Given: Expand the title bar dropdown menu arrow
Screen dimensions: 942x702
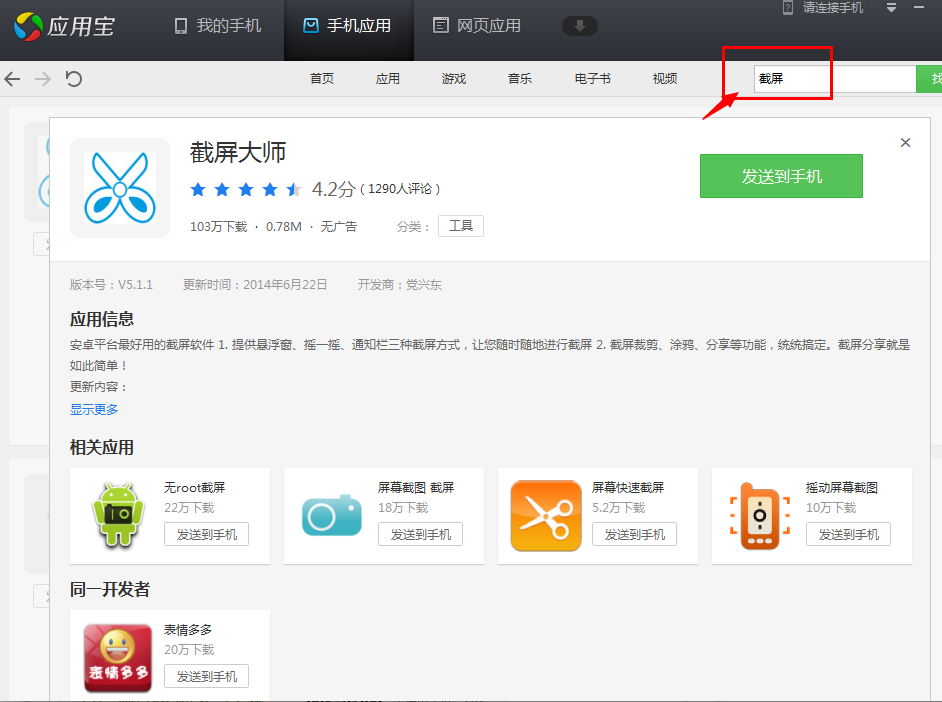Looking at the screenshot, I should tap(892, 8).
